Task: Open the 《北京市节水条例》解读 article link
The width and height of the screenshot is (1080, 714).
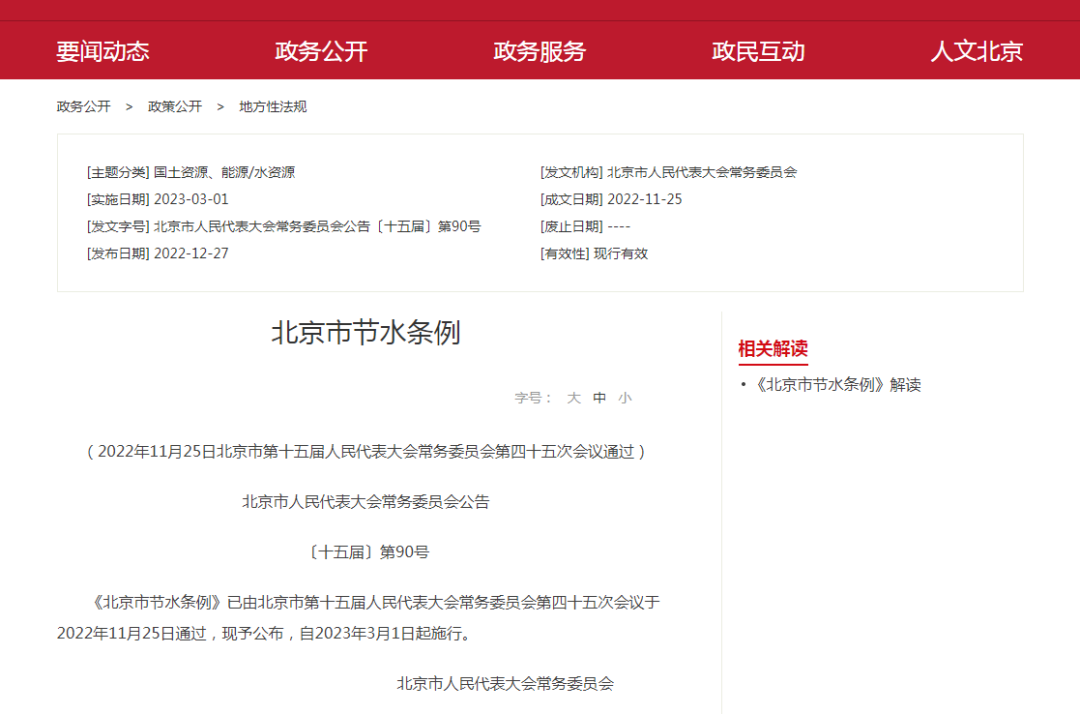Action: tap(838, 384)
